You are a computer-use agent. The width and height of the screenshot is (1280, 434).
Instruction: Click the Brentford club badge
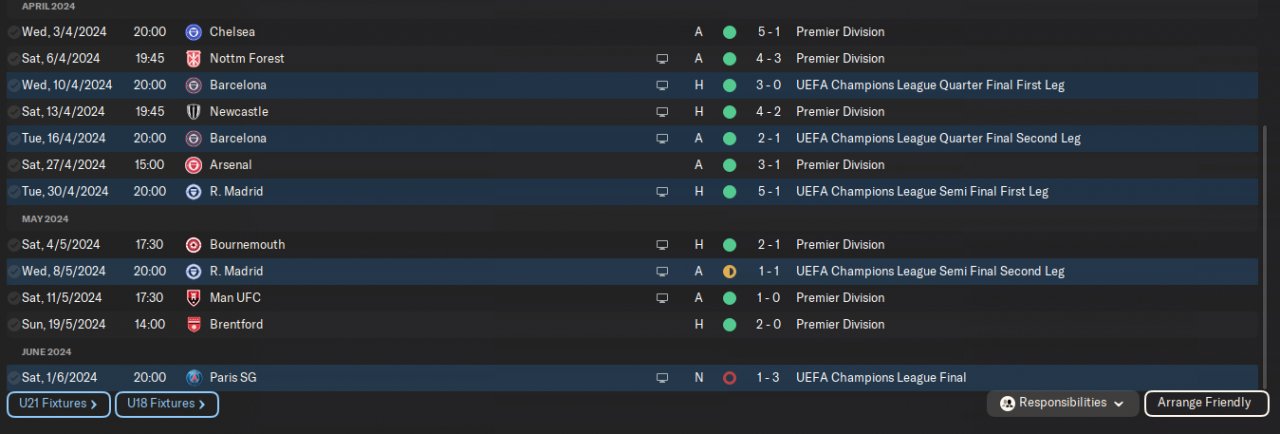(x=194, y=325)
